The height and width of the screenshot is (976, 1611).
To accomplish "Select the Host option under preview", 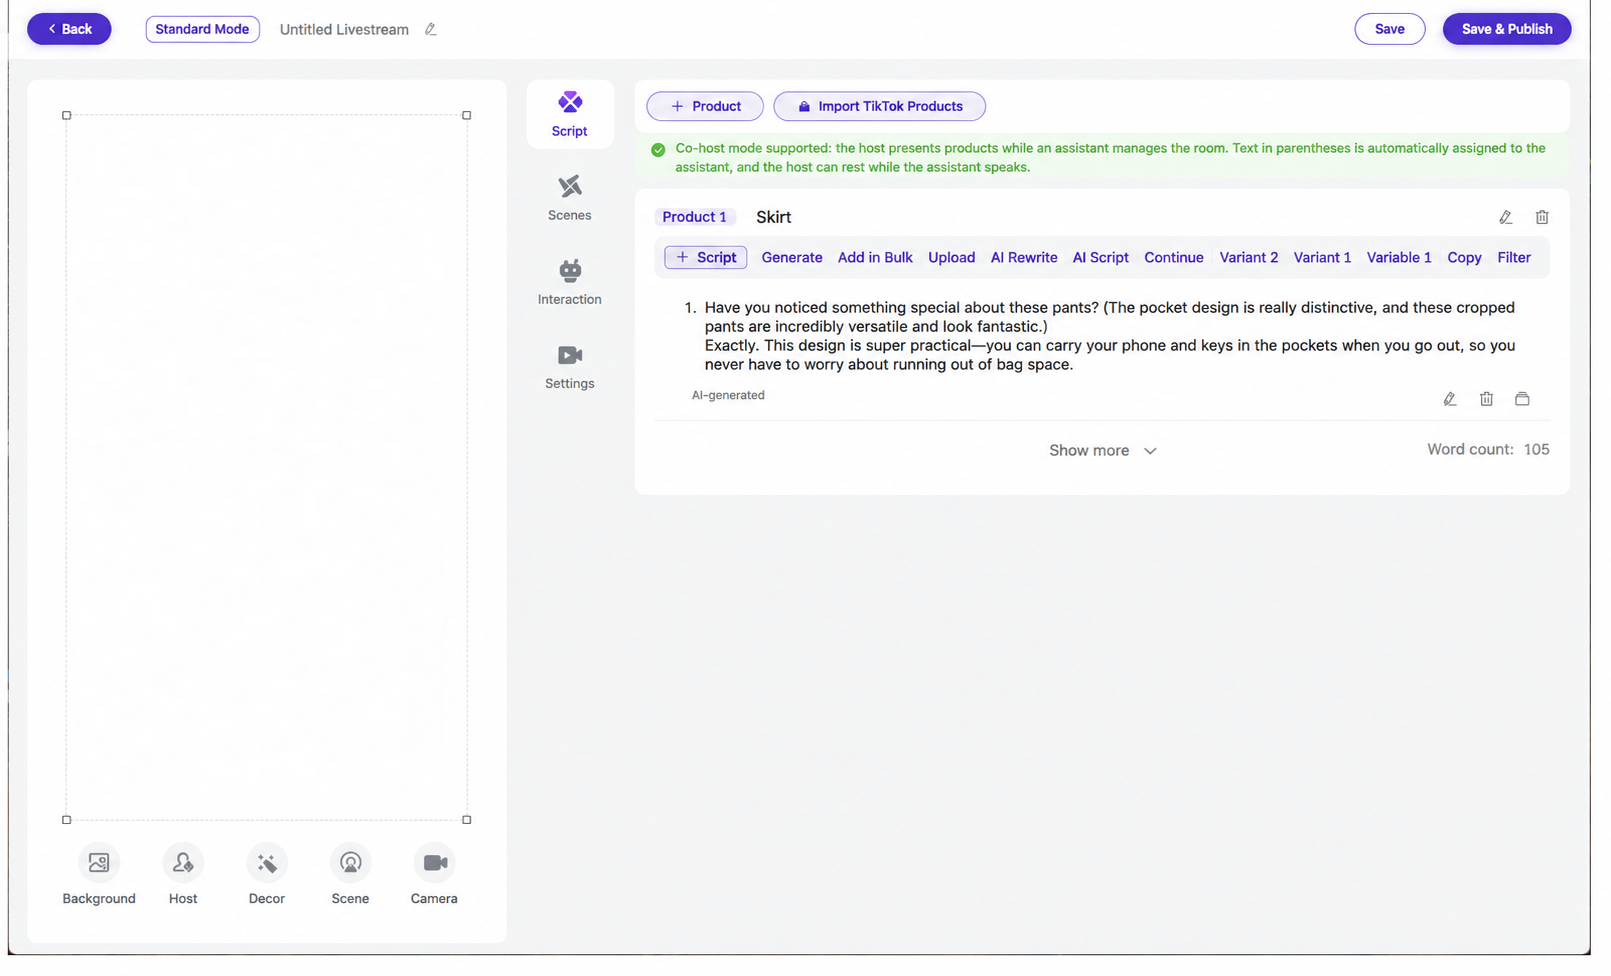I will coord(183,875).
